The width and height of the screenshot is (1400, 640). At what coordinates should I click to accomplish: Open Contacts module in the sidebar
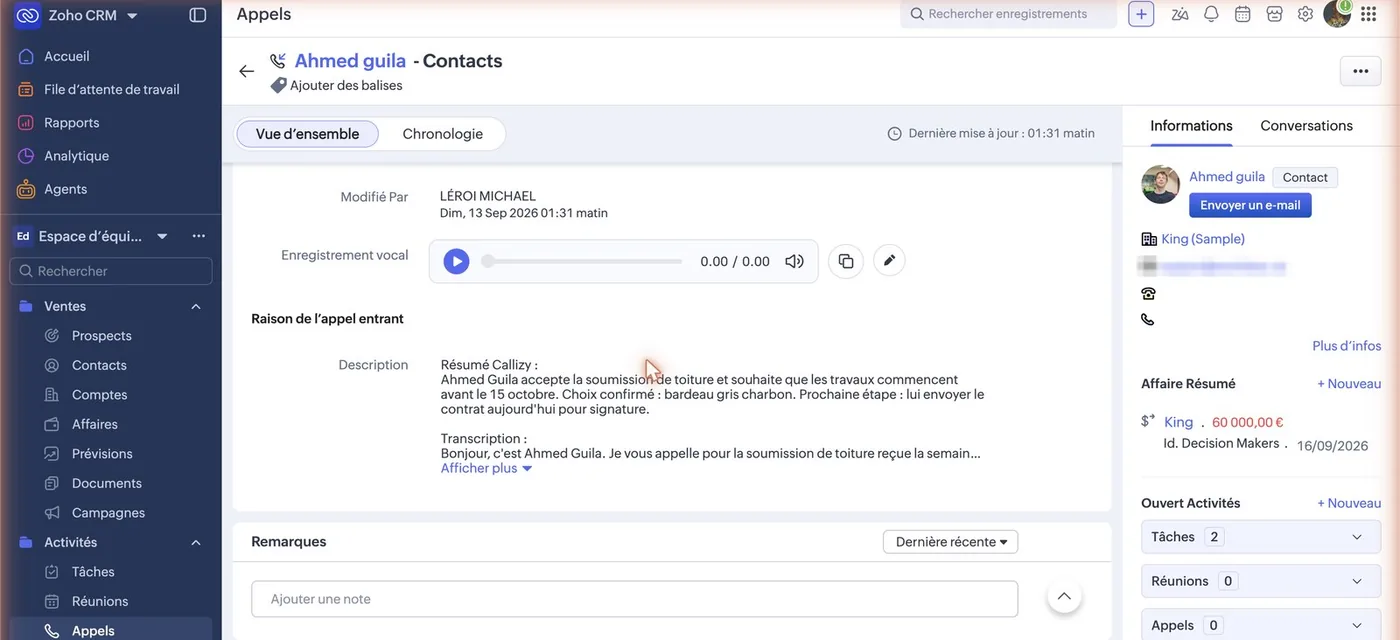pyautogui.click(x=99, y=365)
